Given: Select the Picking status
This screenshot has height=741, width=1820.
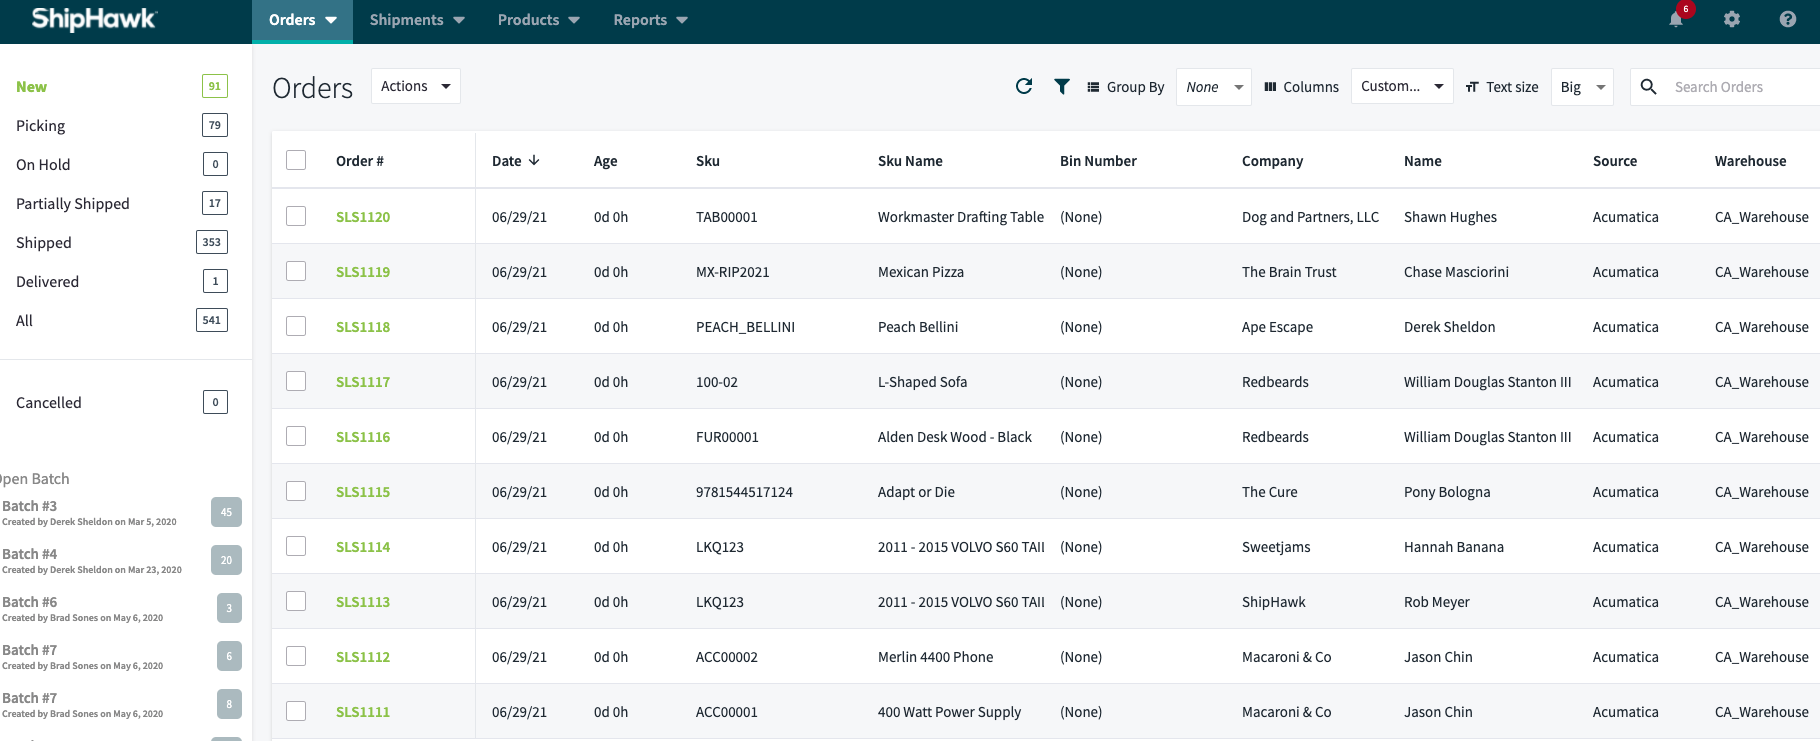Looking at the screenshot, I should (41, 126).
